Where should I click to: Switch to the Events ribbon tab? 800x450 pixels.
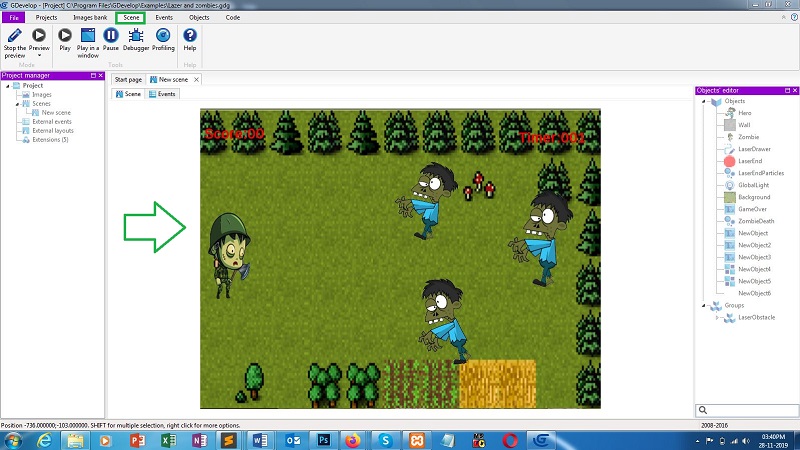[164, 17]
